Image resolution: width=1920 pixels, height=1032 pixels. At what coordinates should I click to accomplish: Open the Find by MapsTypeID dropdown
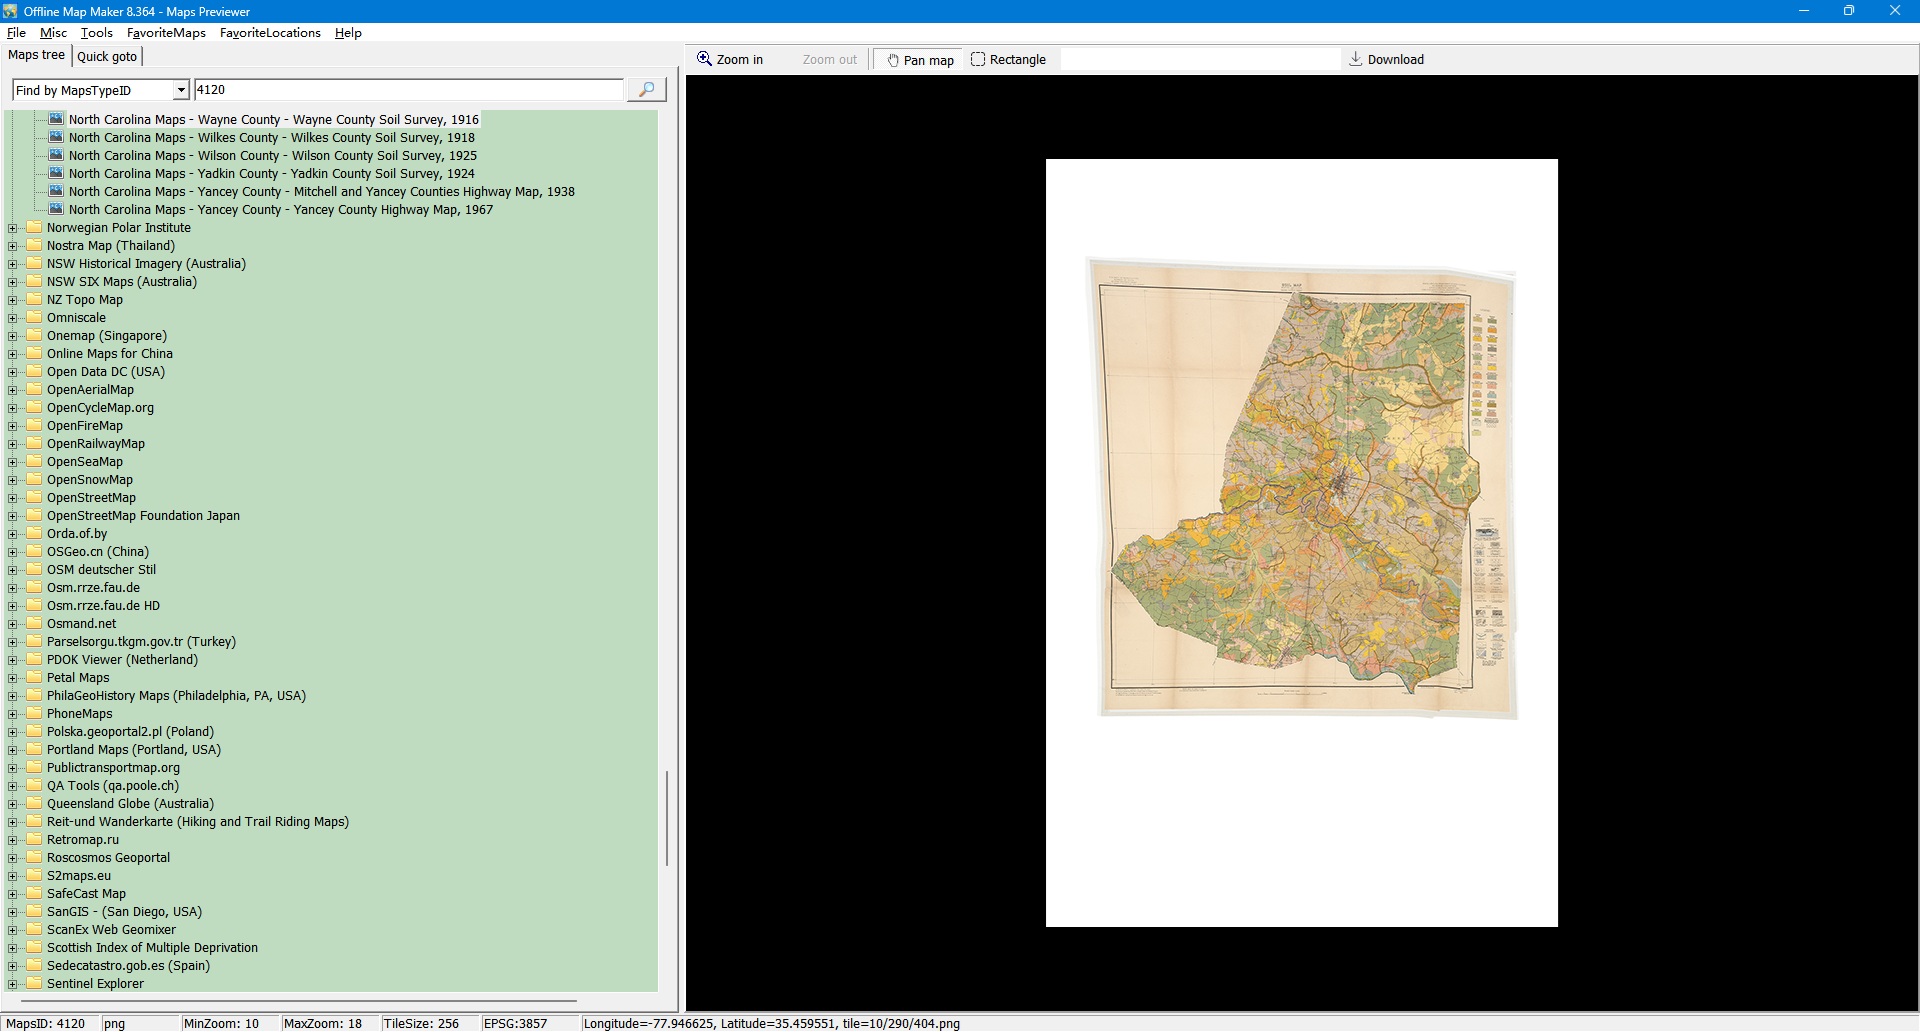[181, 91]
